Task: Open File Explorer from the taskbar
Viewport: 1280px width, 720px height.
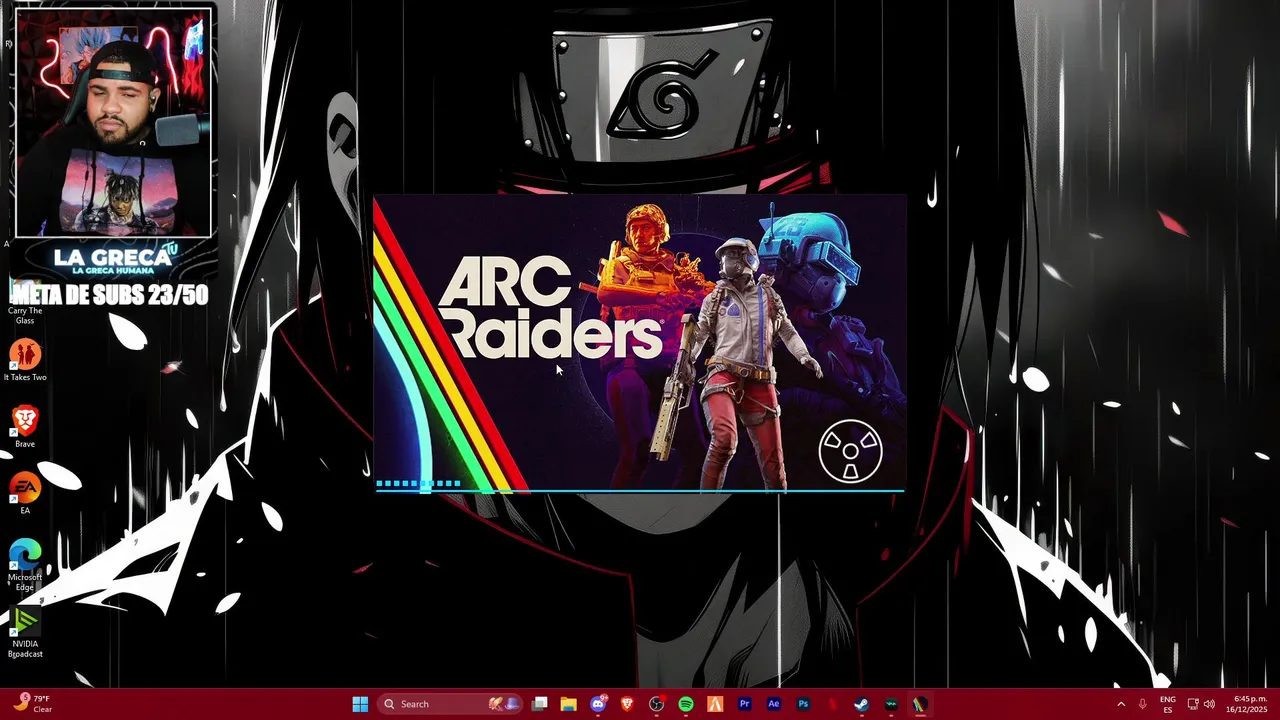Action: pyautogui.click(x=569, y=704)
